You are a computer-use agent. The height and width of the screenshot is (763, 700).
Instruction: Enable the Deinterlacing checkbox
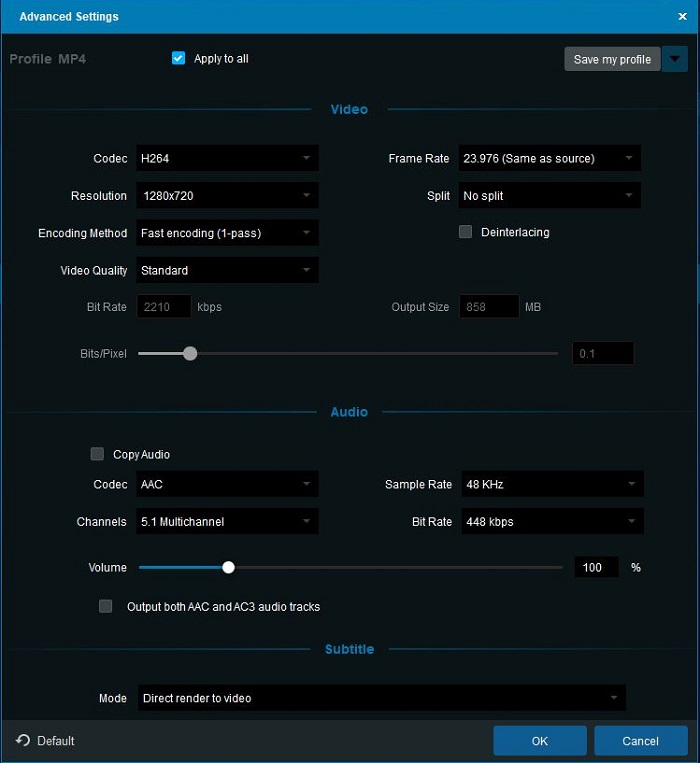click(x=466, y=232)
